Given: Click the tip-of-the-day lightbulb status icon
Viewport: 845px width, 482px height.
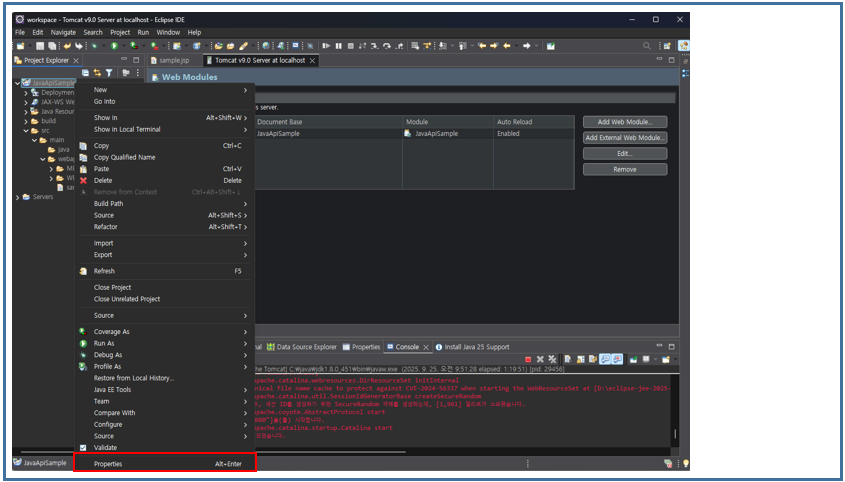Looking at the screenshot, I should pos(685,463).
